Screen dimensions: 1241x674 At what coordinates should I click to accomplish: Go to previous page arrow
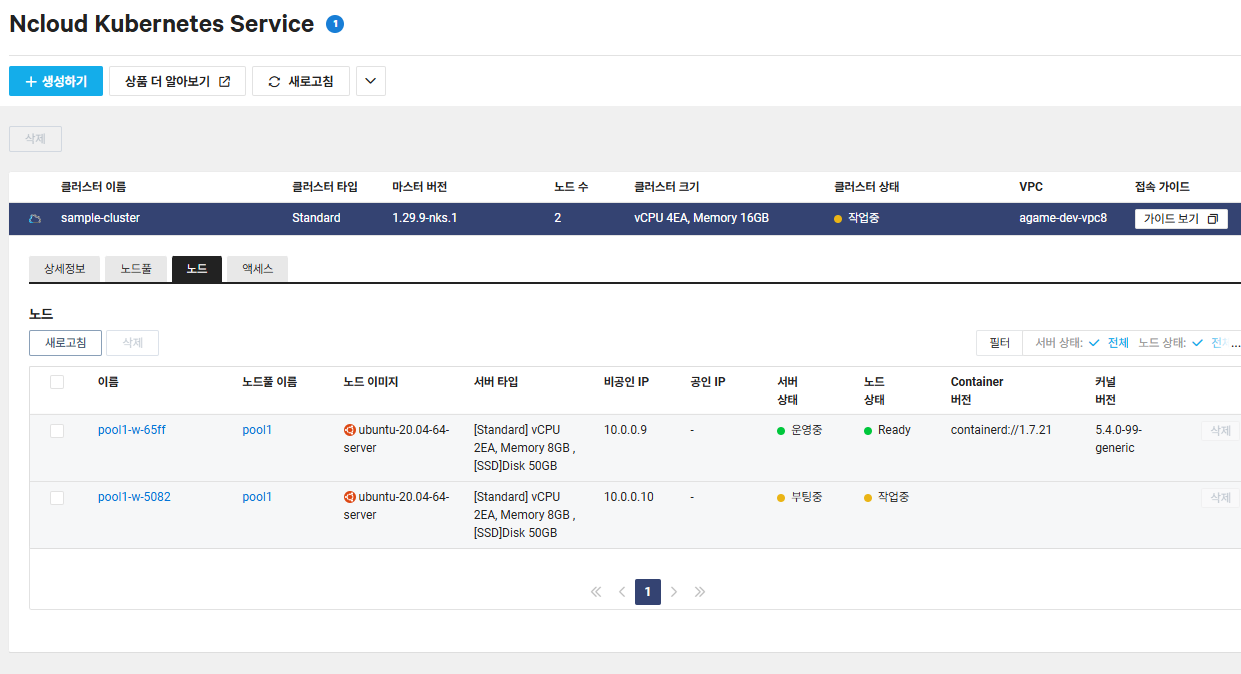[622, 592]
